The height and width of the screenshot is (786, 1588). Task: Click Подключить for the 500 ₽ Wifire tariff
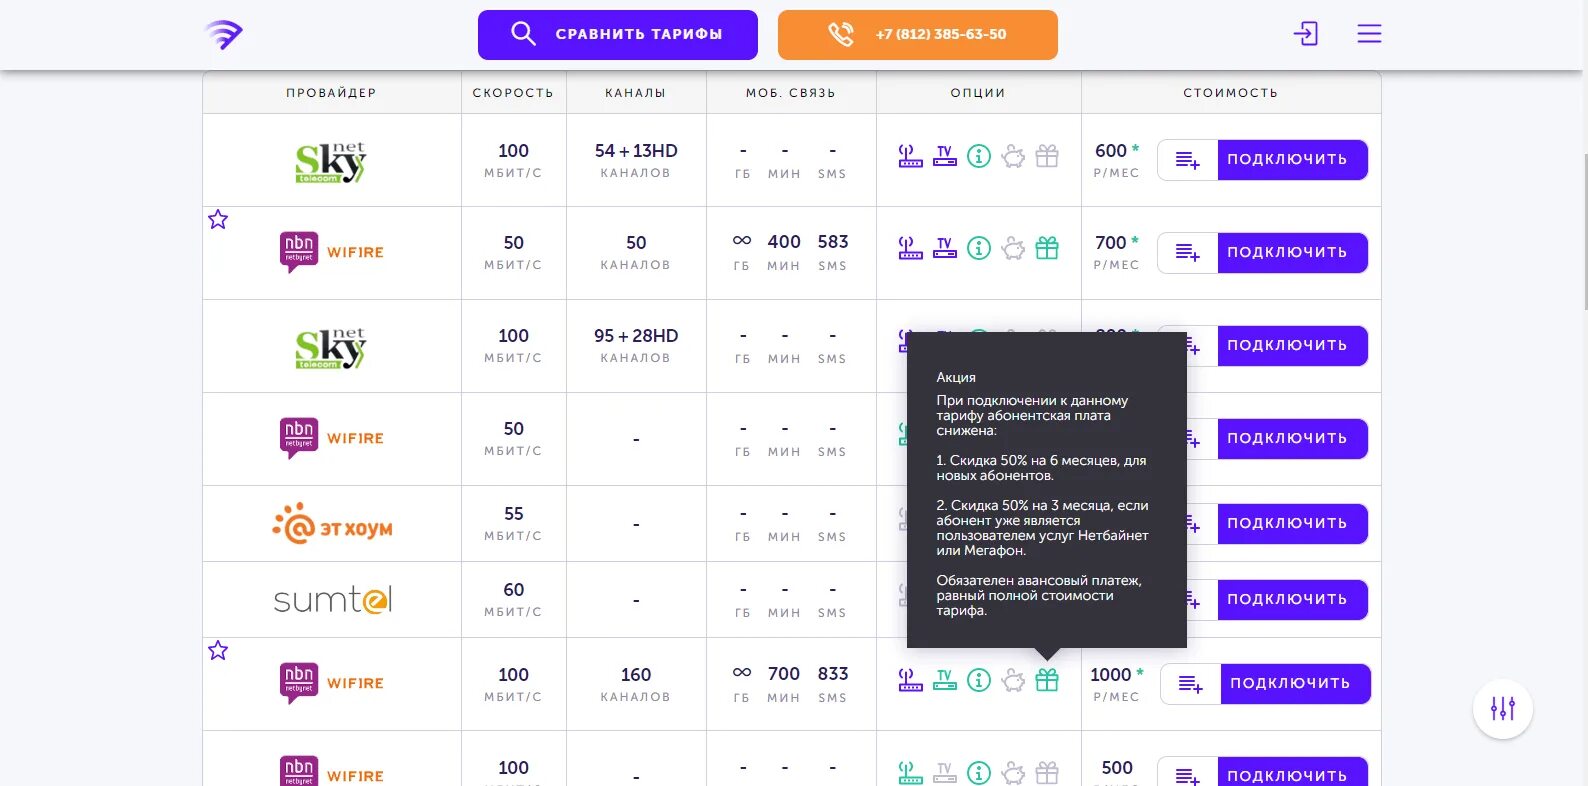(1292, 772)
